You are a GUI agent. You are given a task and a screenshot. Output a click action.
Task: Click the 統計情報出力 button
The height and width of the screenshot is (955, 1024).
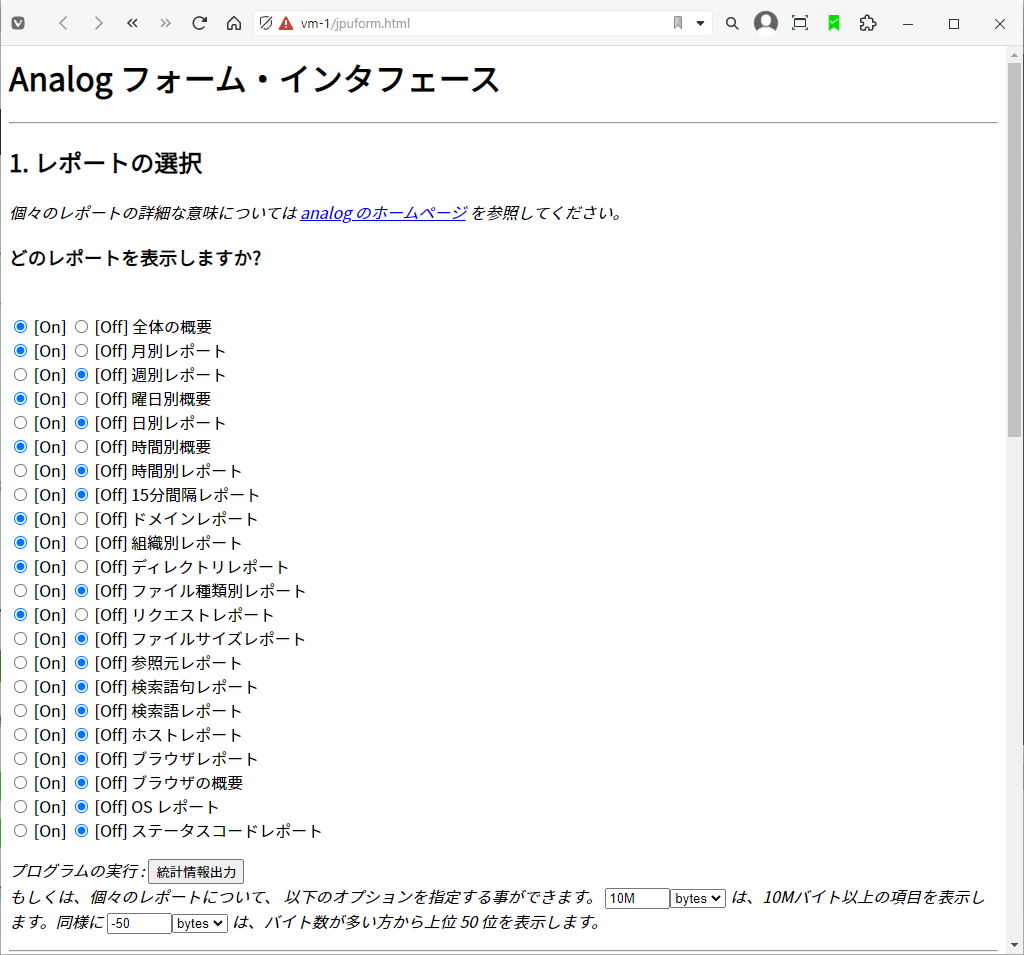click(196, 872)
